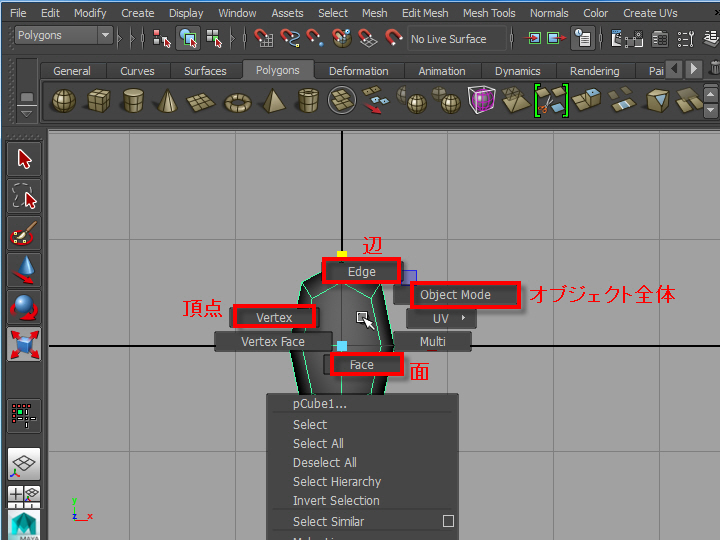
Task: Choose Edge in the marking menu
Action: point(361,271)
